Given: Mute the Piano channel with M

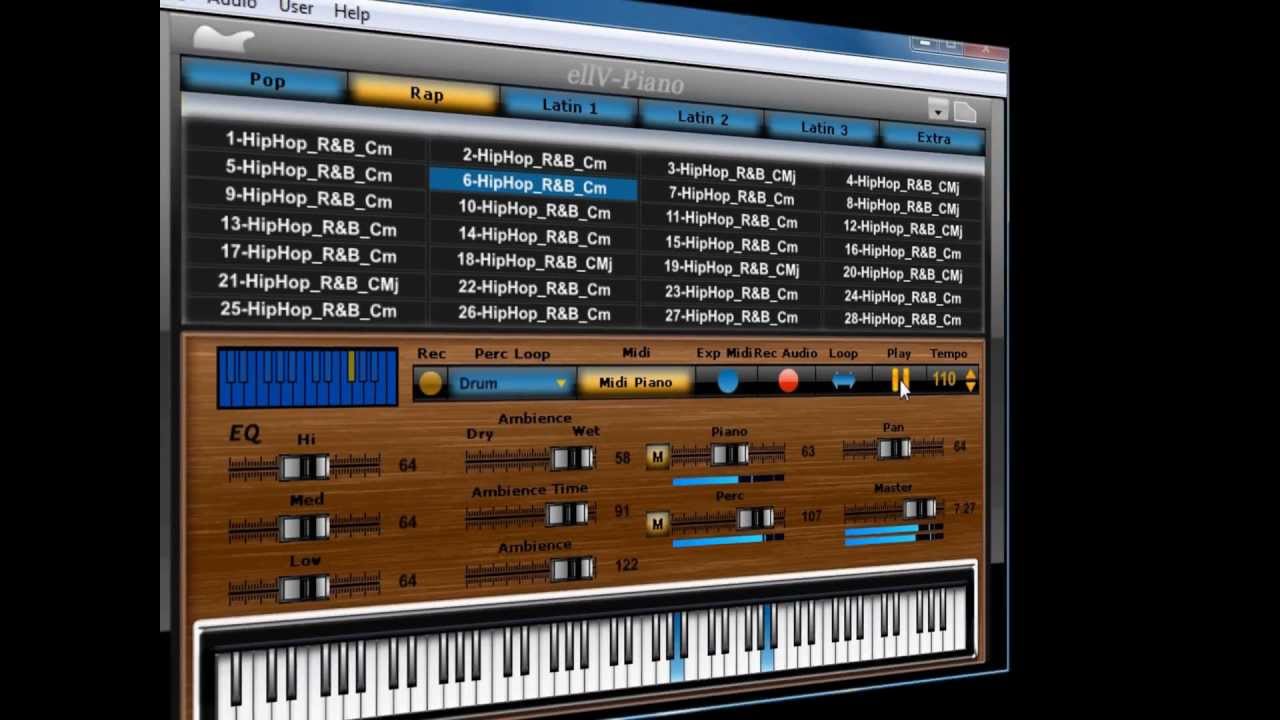Looking at the screenshot, I should tap(657, 457).
